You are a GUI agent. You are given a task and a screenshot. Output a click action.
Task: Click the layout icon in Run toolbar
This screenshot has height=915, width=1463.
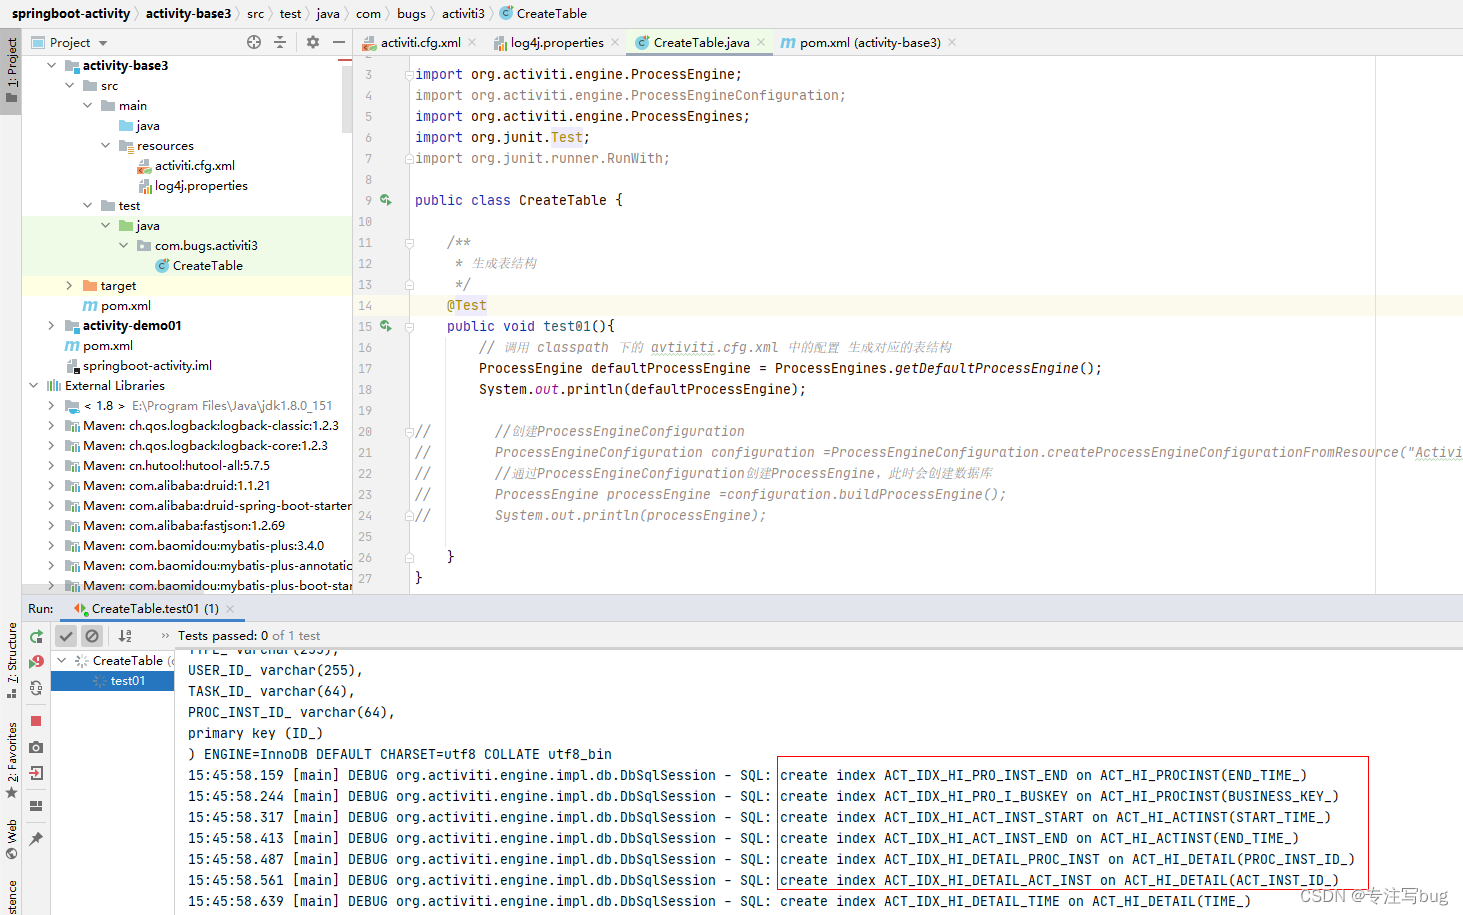coord(36,806)
